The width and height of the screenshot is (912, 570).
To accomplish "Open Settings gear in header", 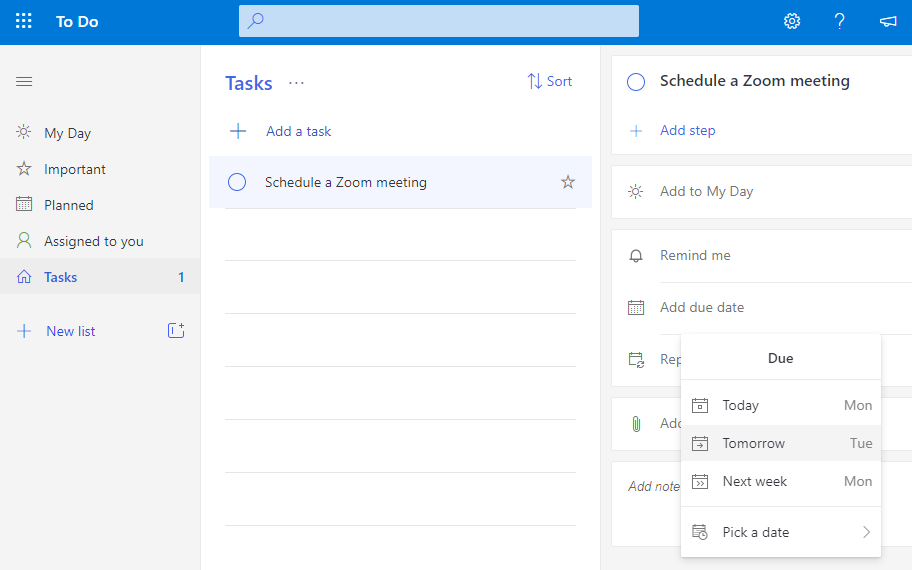I will pyautogui.click(x=792, y=21).
